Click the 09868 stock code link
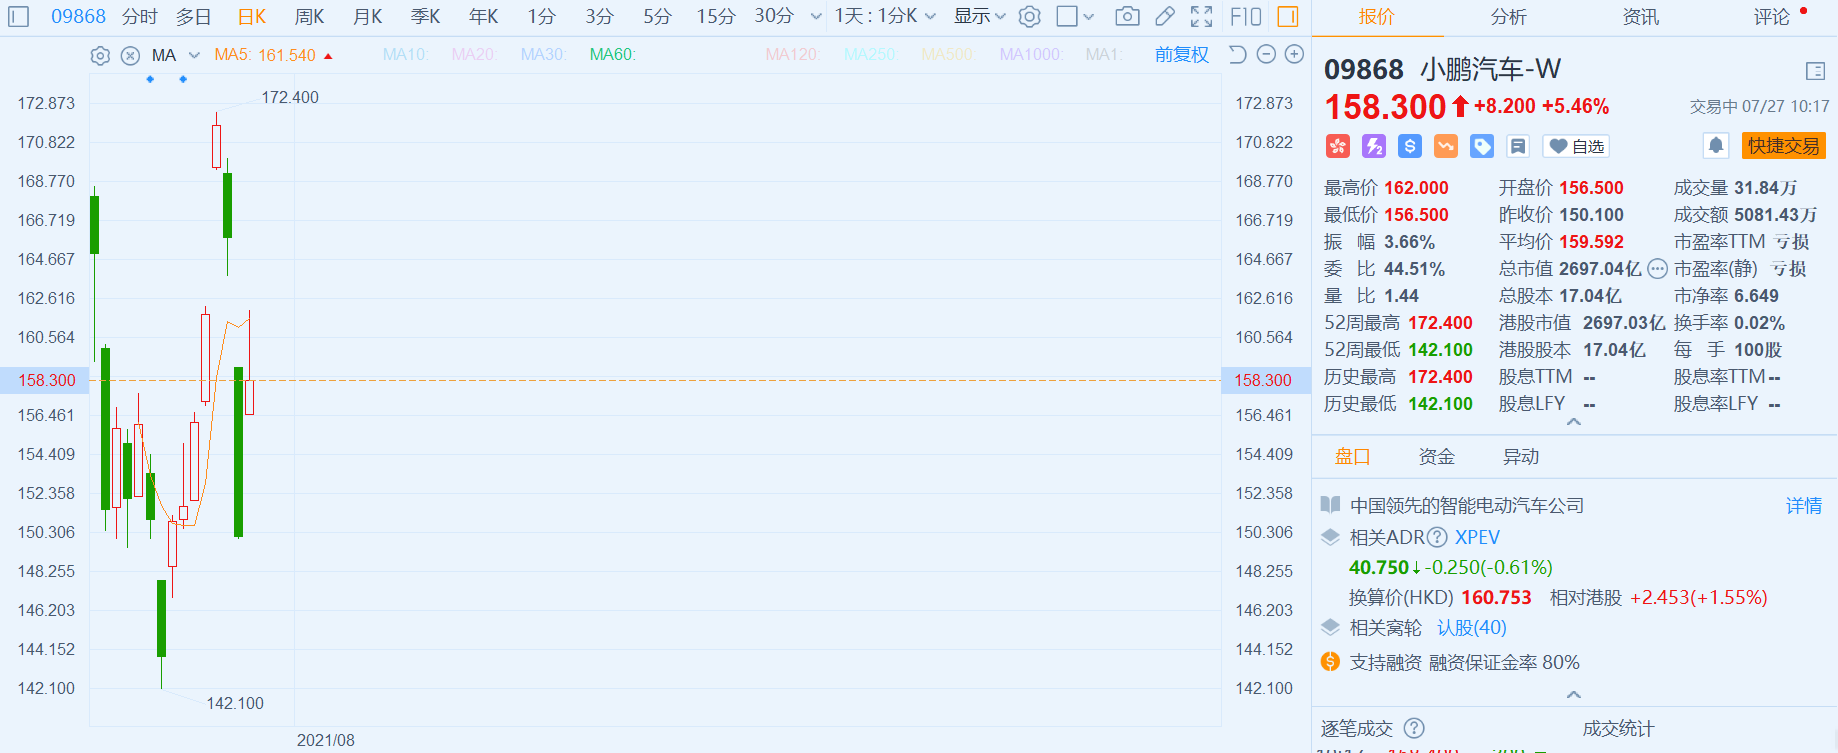Screen dimensions: 1838x753 pos(78,17)
